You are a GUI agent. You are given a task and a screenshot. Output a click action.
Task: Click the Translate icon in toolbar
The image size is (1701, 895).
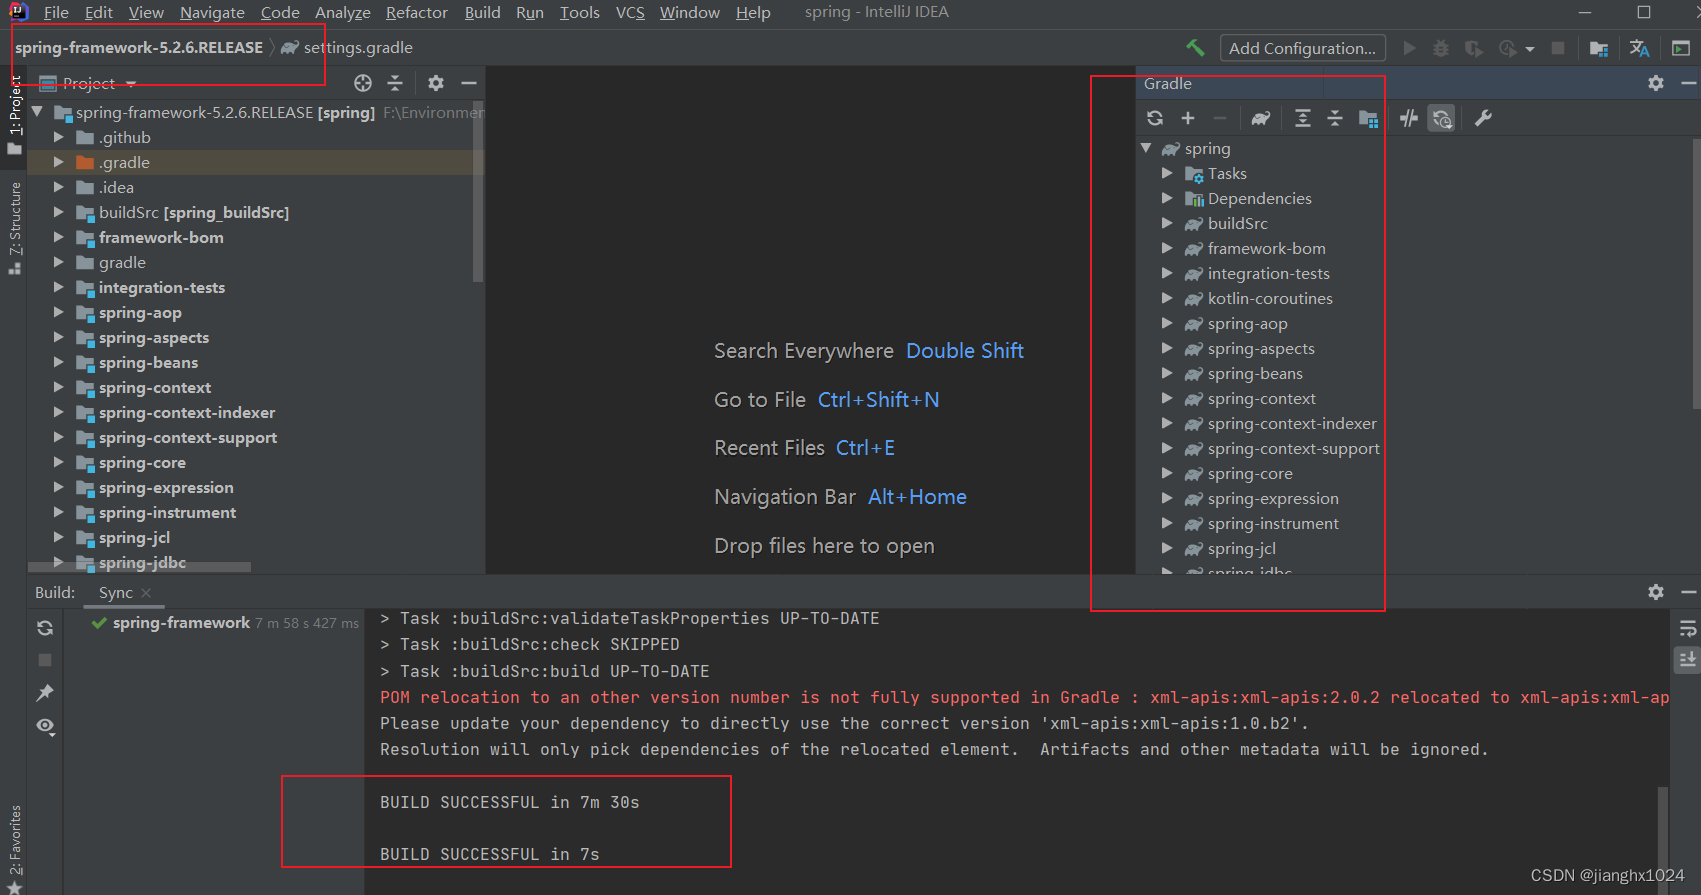(x=1640, y=48)
